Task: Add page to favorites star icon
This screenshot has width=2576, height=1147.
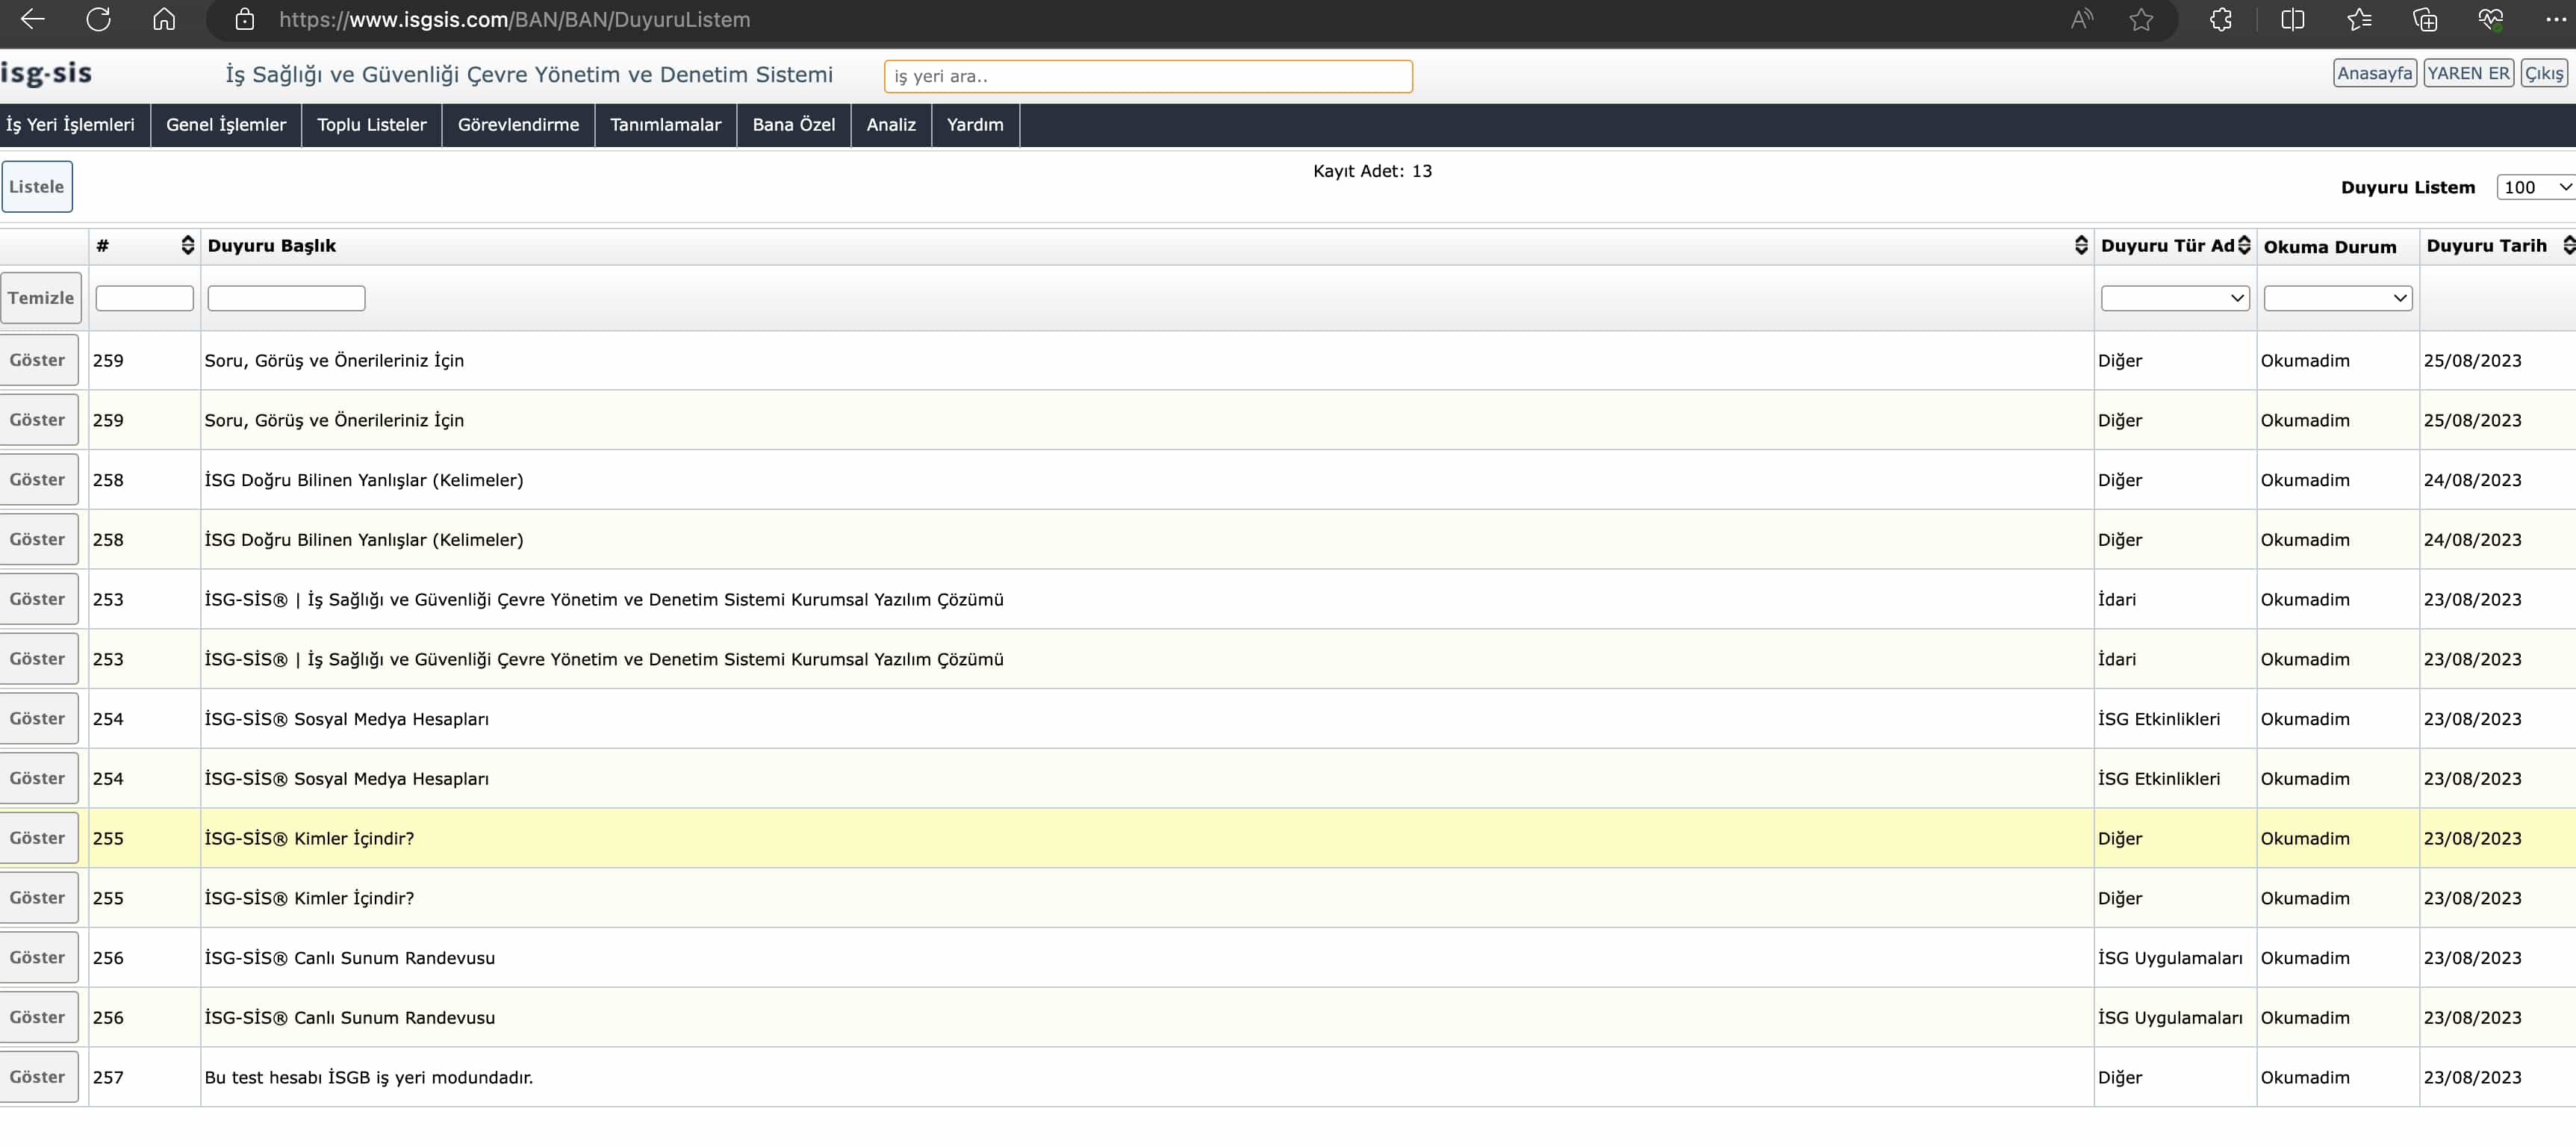Action: [2141, 19]
